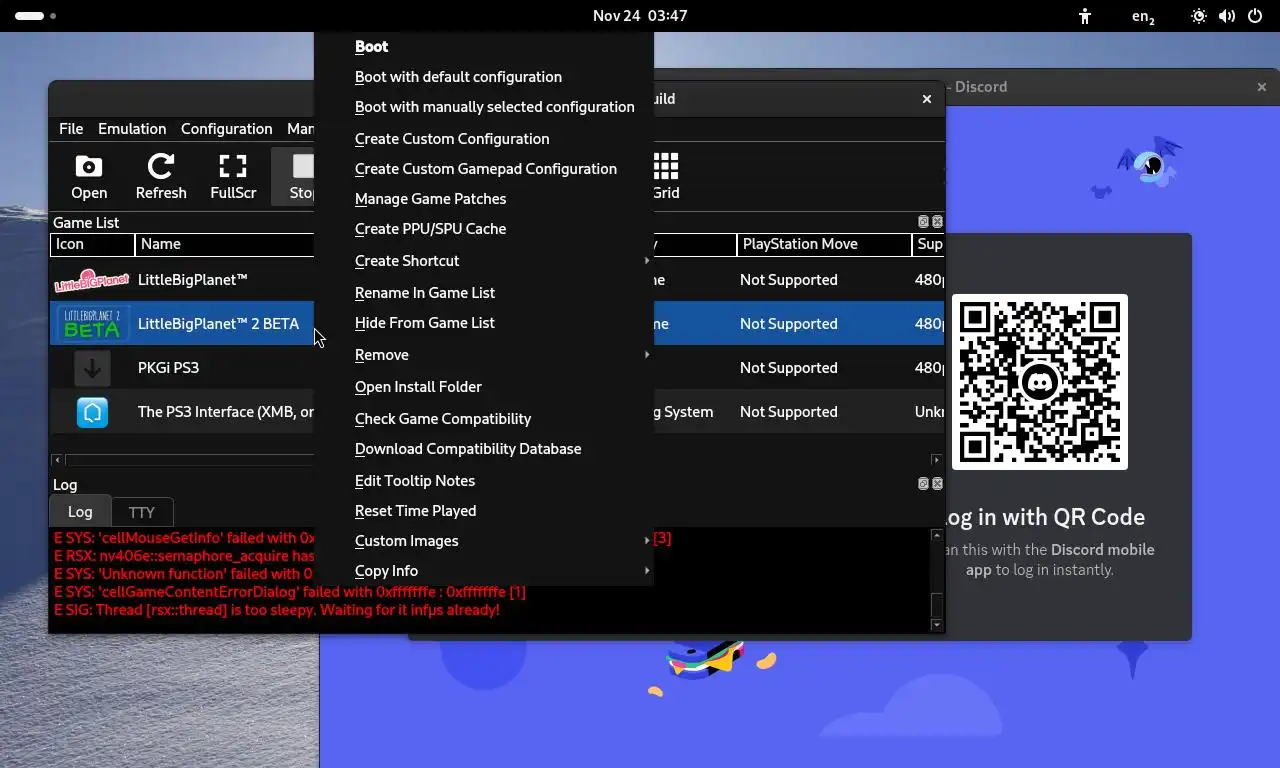Open the en keyboard layout indicator
The image size is (1280, 768).
click(x=1143, y=16)
